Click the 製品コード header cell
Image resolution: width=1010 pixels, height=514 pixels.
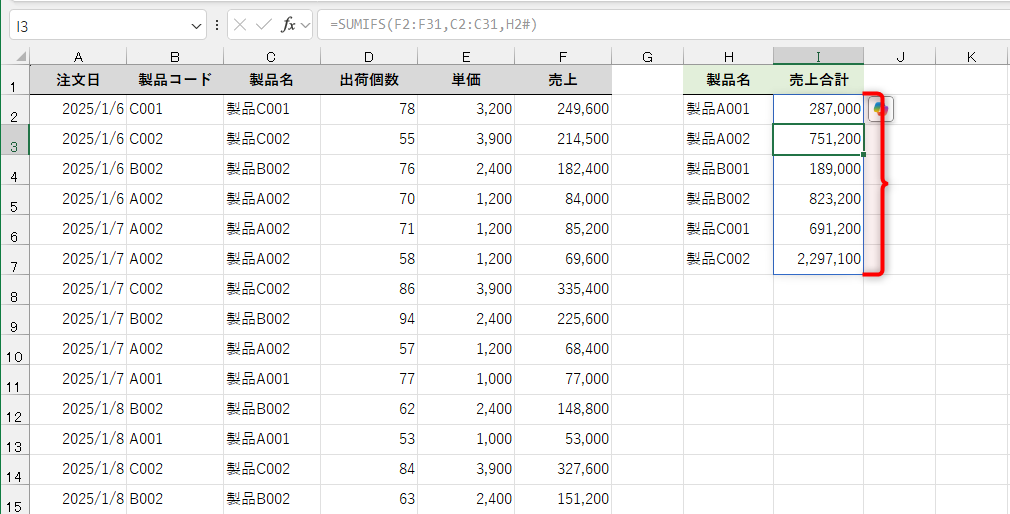(x=175, y=81)
